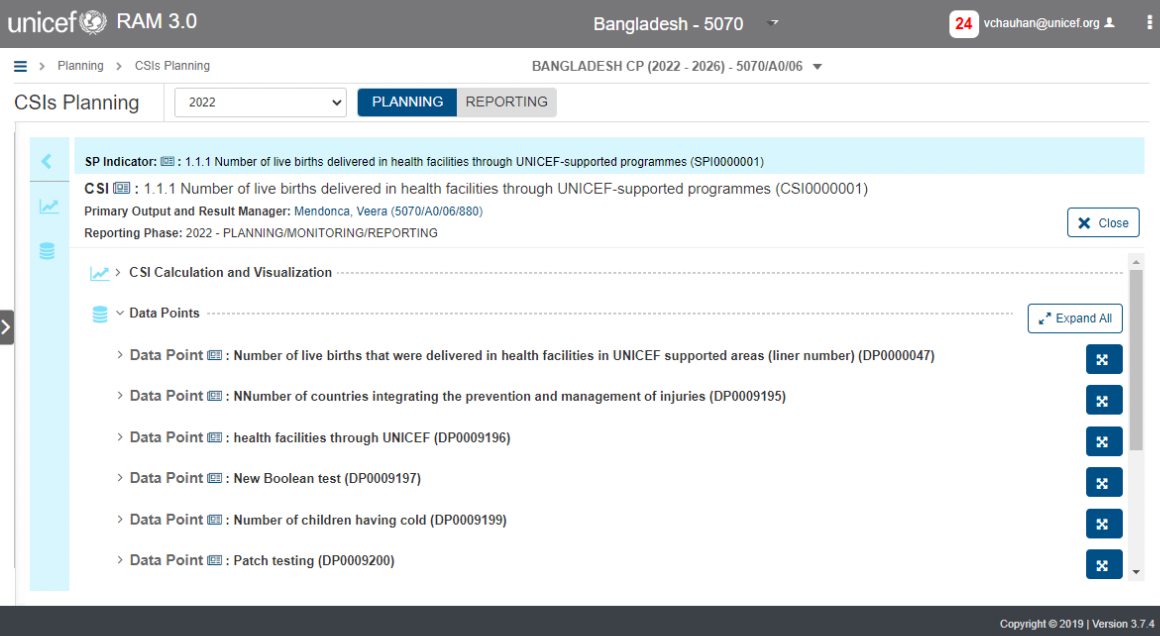Viewport: 1160px width, 636px height.
Task: Switch to REPORTING mode toggle
Action: click(x=506, y=102)
